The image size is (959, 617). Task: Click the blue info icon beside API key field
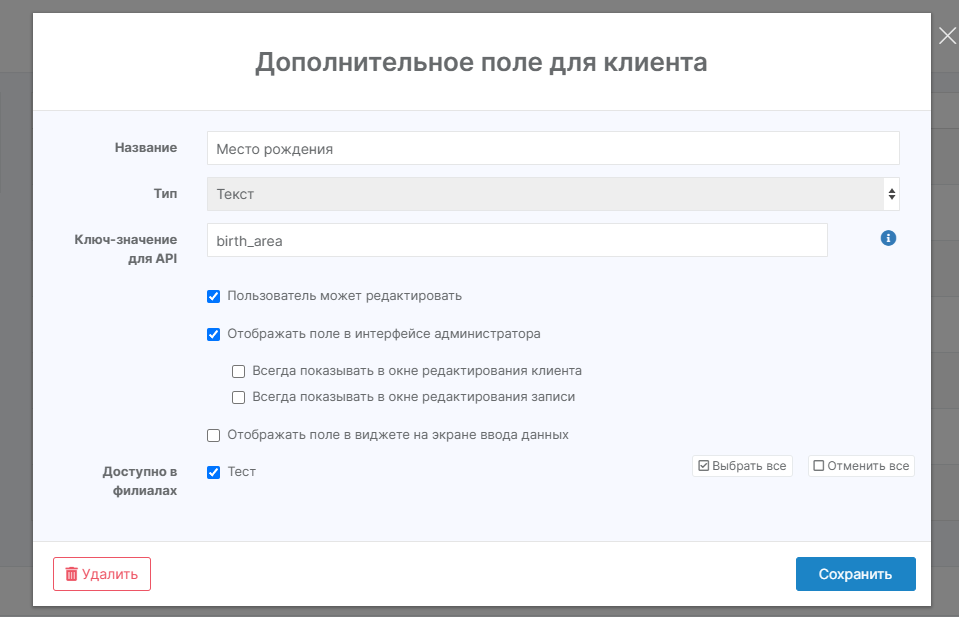click(888, 238)
